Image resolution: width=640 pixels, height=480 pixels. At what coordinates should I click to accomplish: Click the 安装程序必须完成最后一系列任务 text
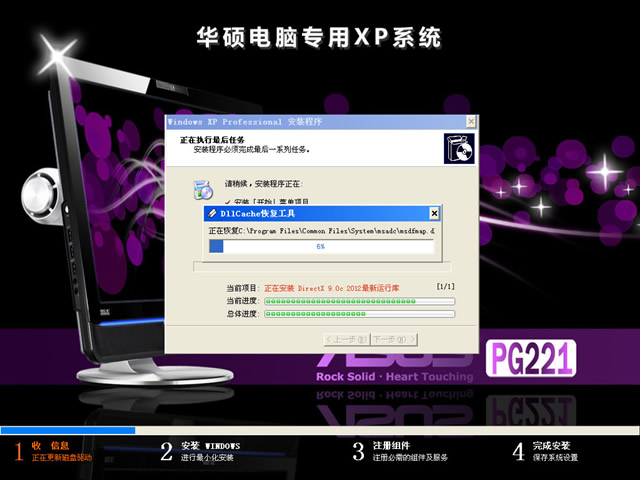(x=251, y=150)
